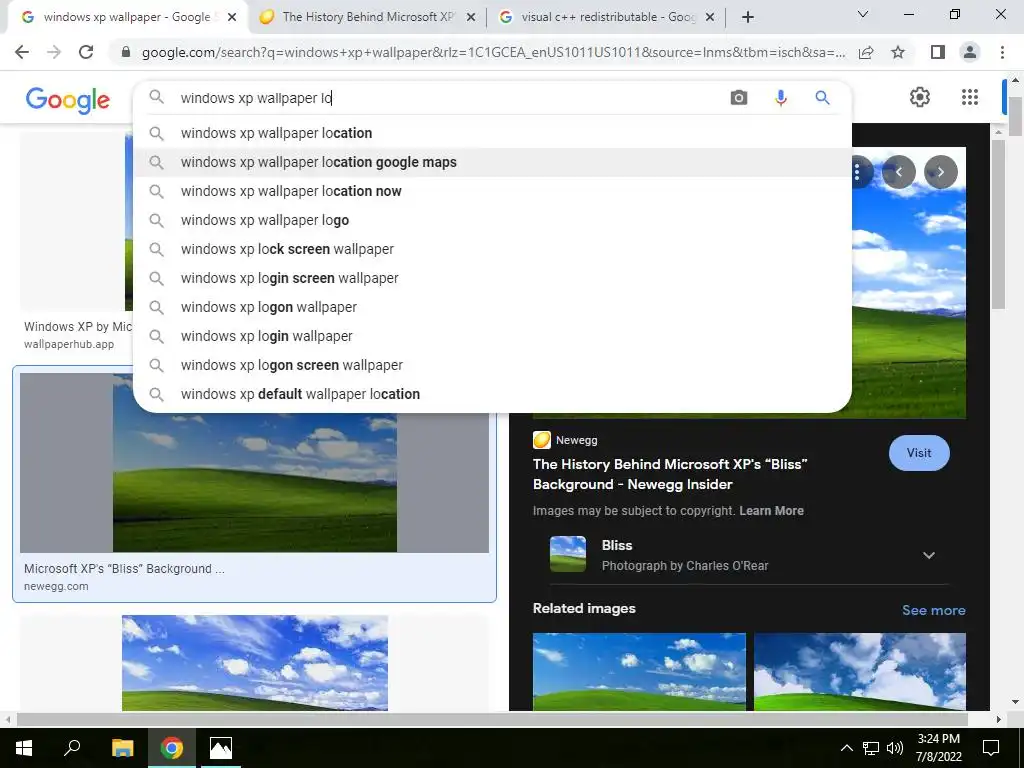Viewport: 1024px width, 768px height.
Task: Choose suggestion 'windows xp lock screen wallpaper'
Action: coord(492,249)
